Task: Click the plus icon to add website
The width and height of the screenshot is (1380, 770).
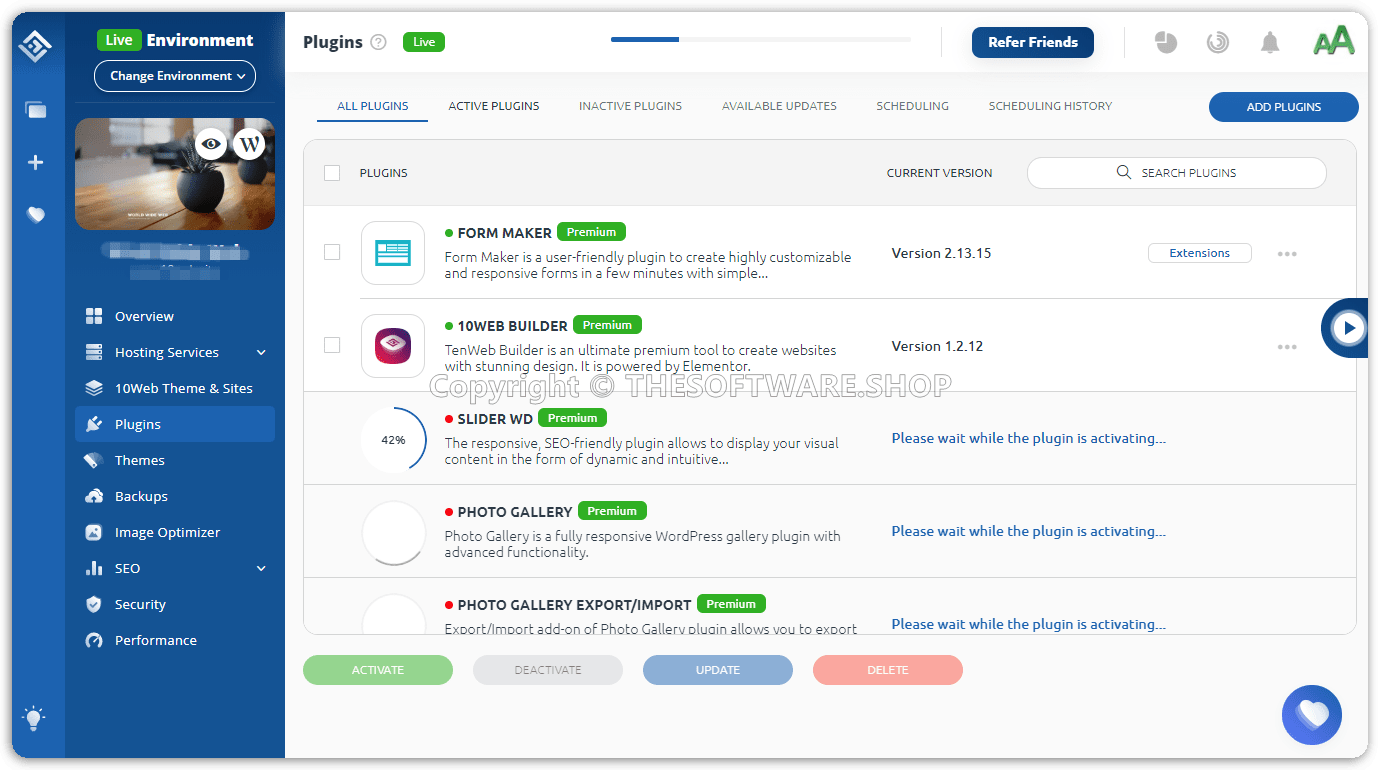Action: (x=36, y=162)
